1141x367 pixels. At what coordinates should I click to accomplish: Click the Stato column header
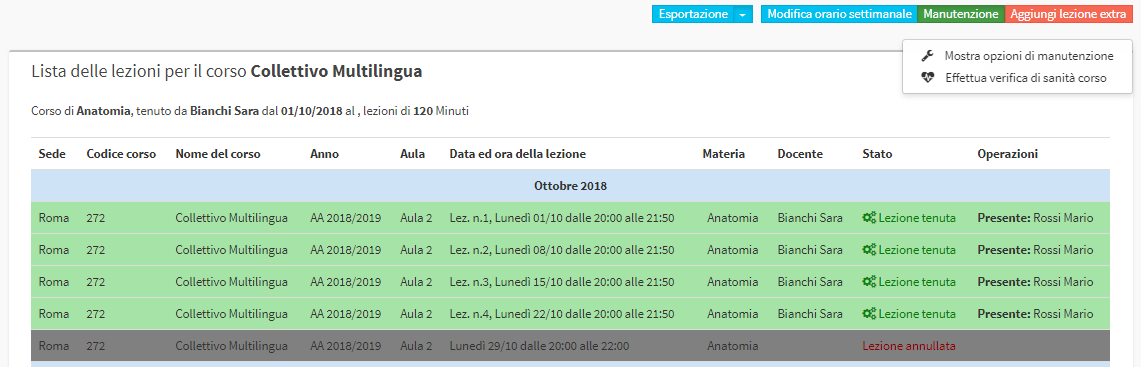[x=877, y=154]
